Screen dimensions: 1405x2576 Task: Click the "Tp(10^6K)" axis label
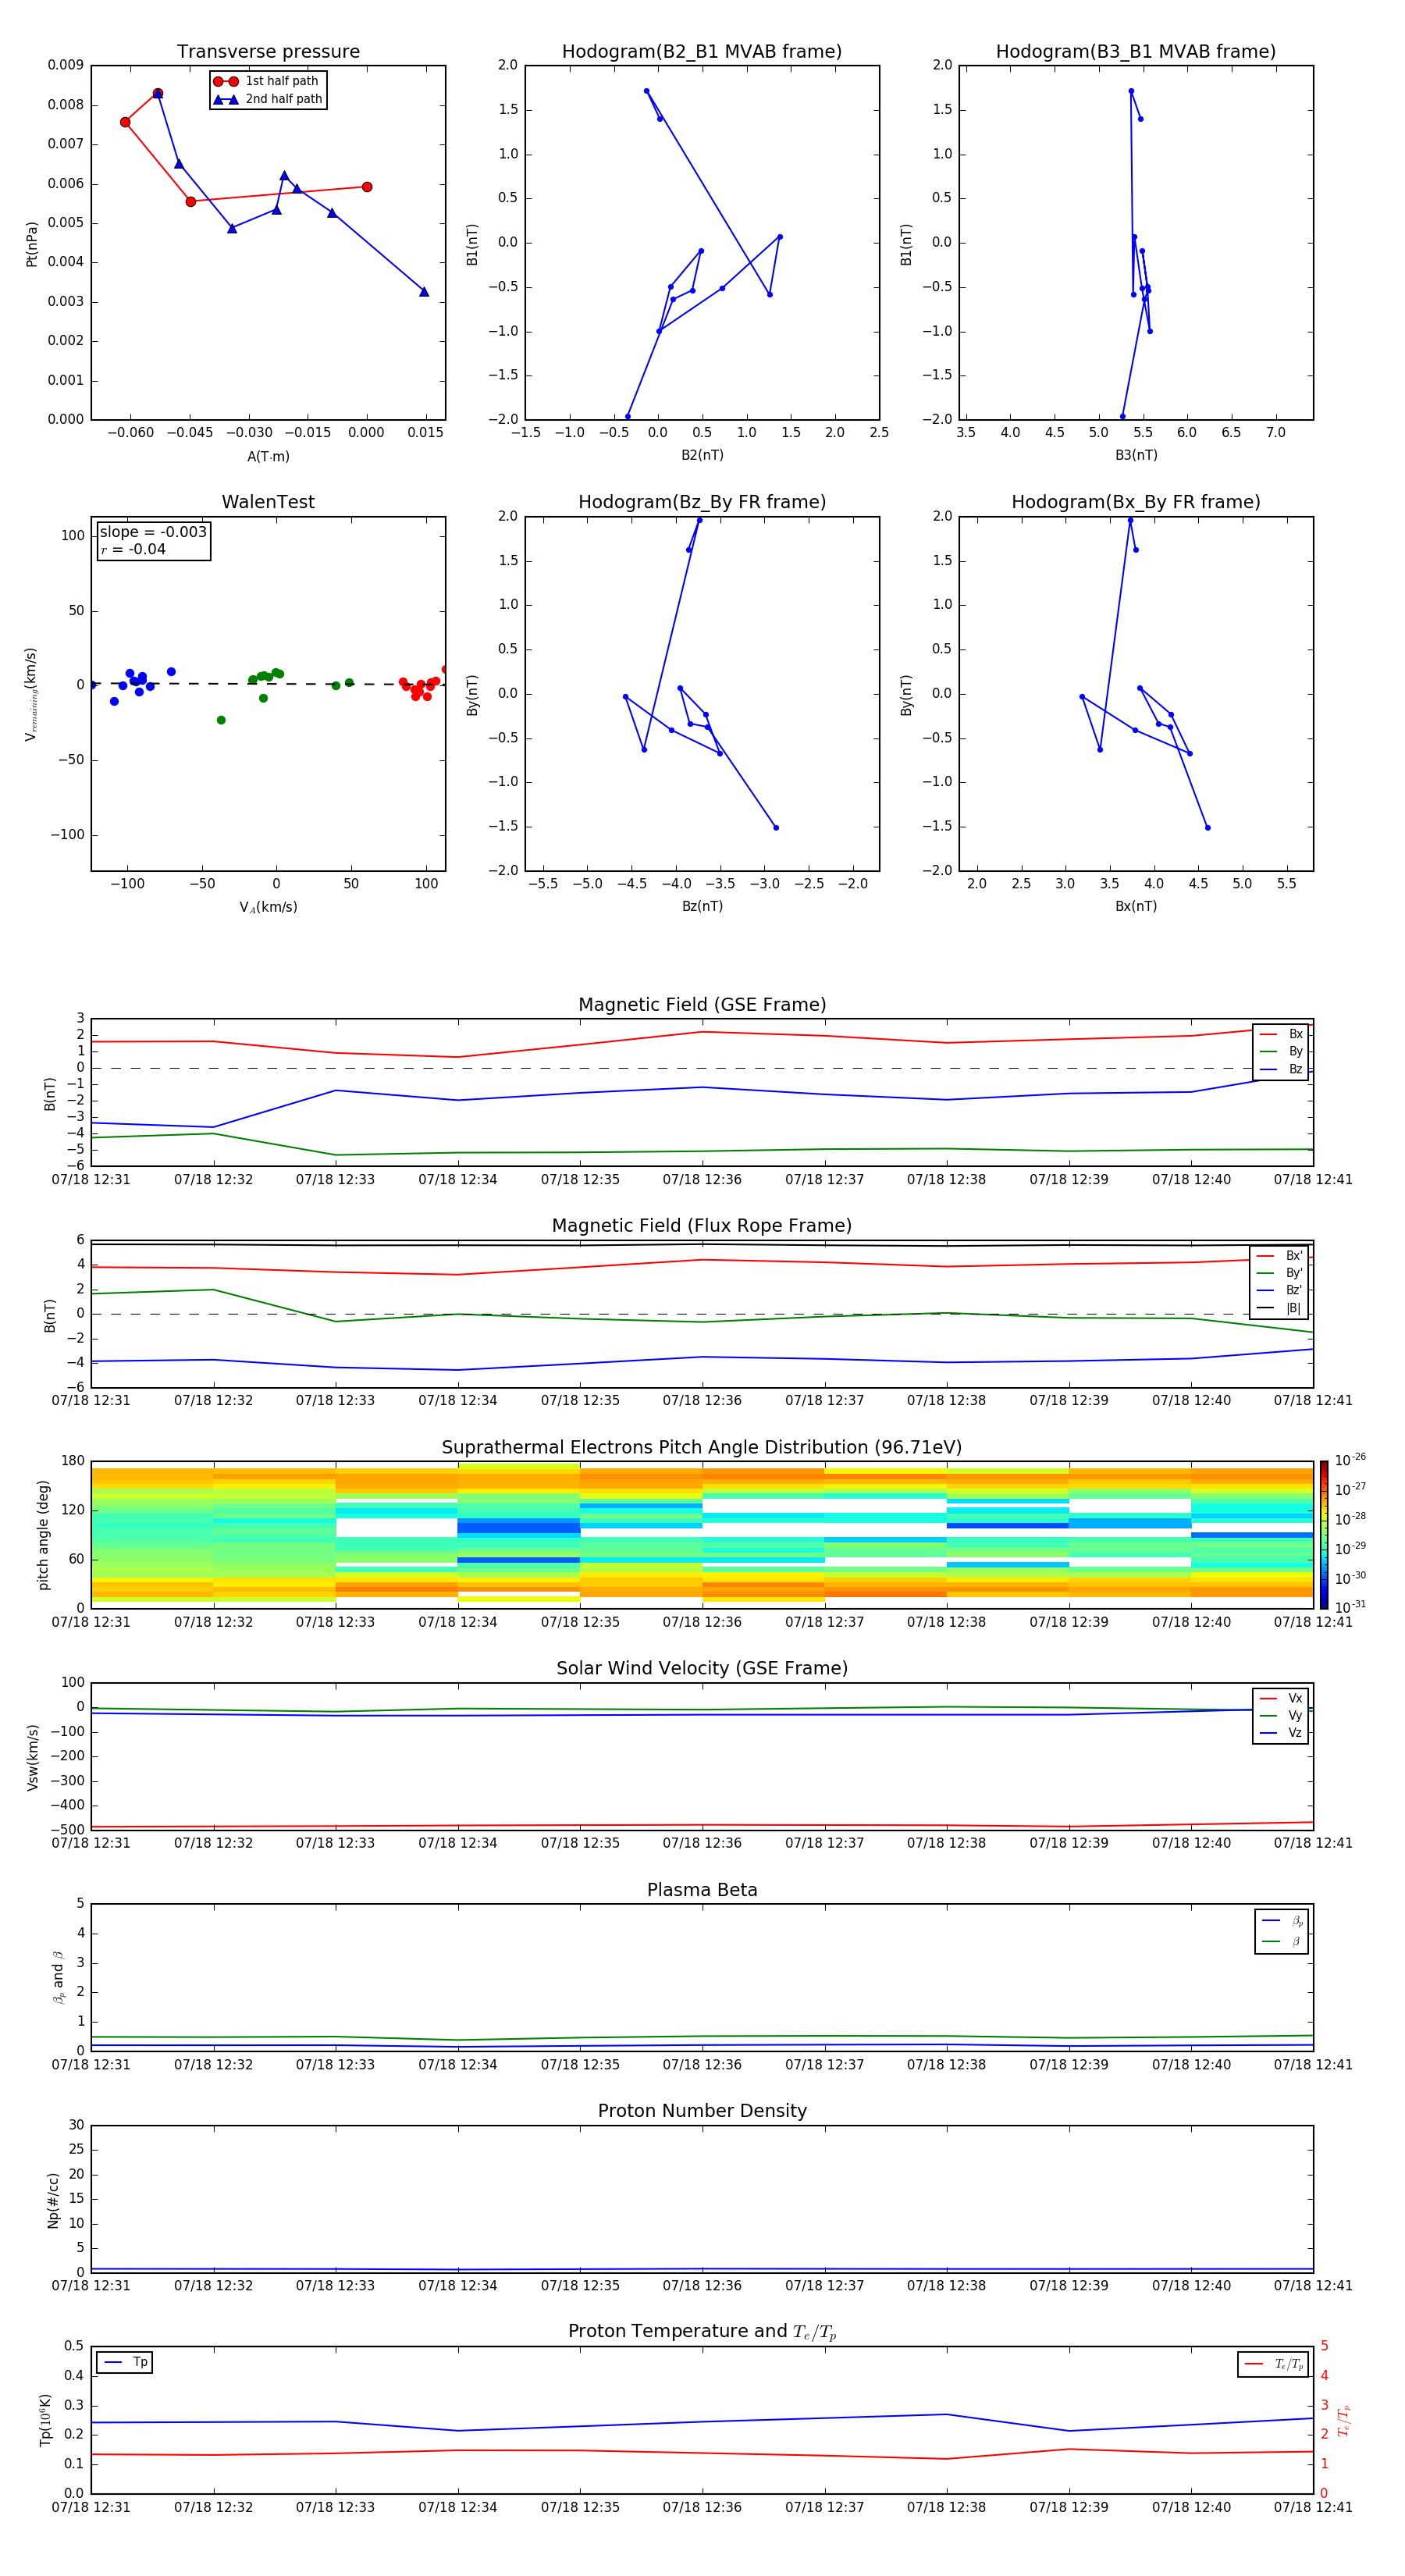tap(45, 2420)
